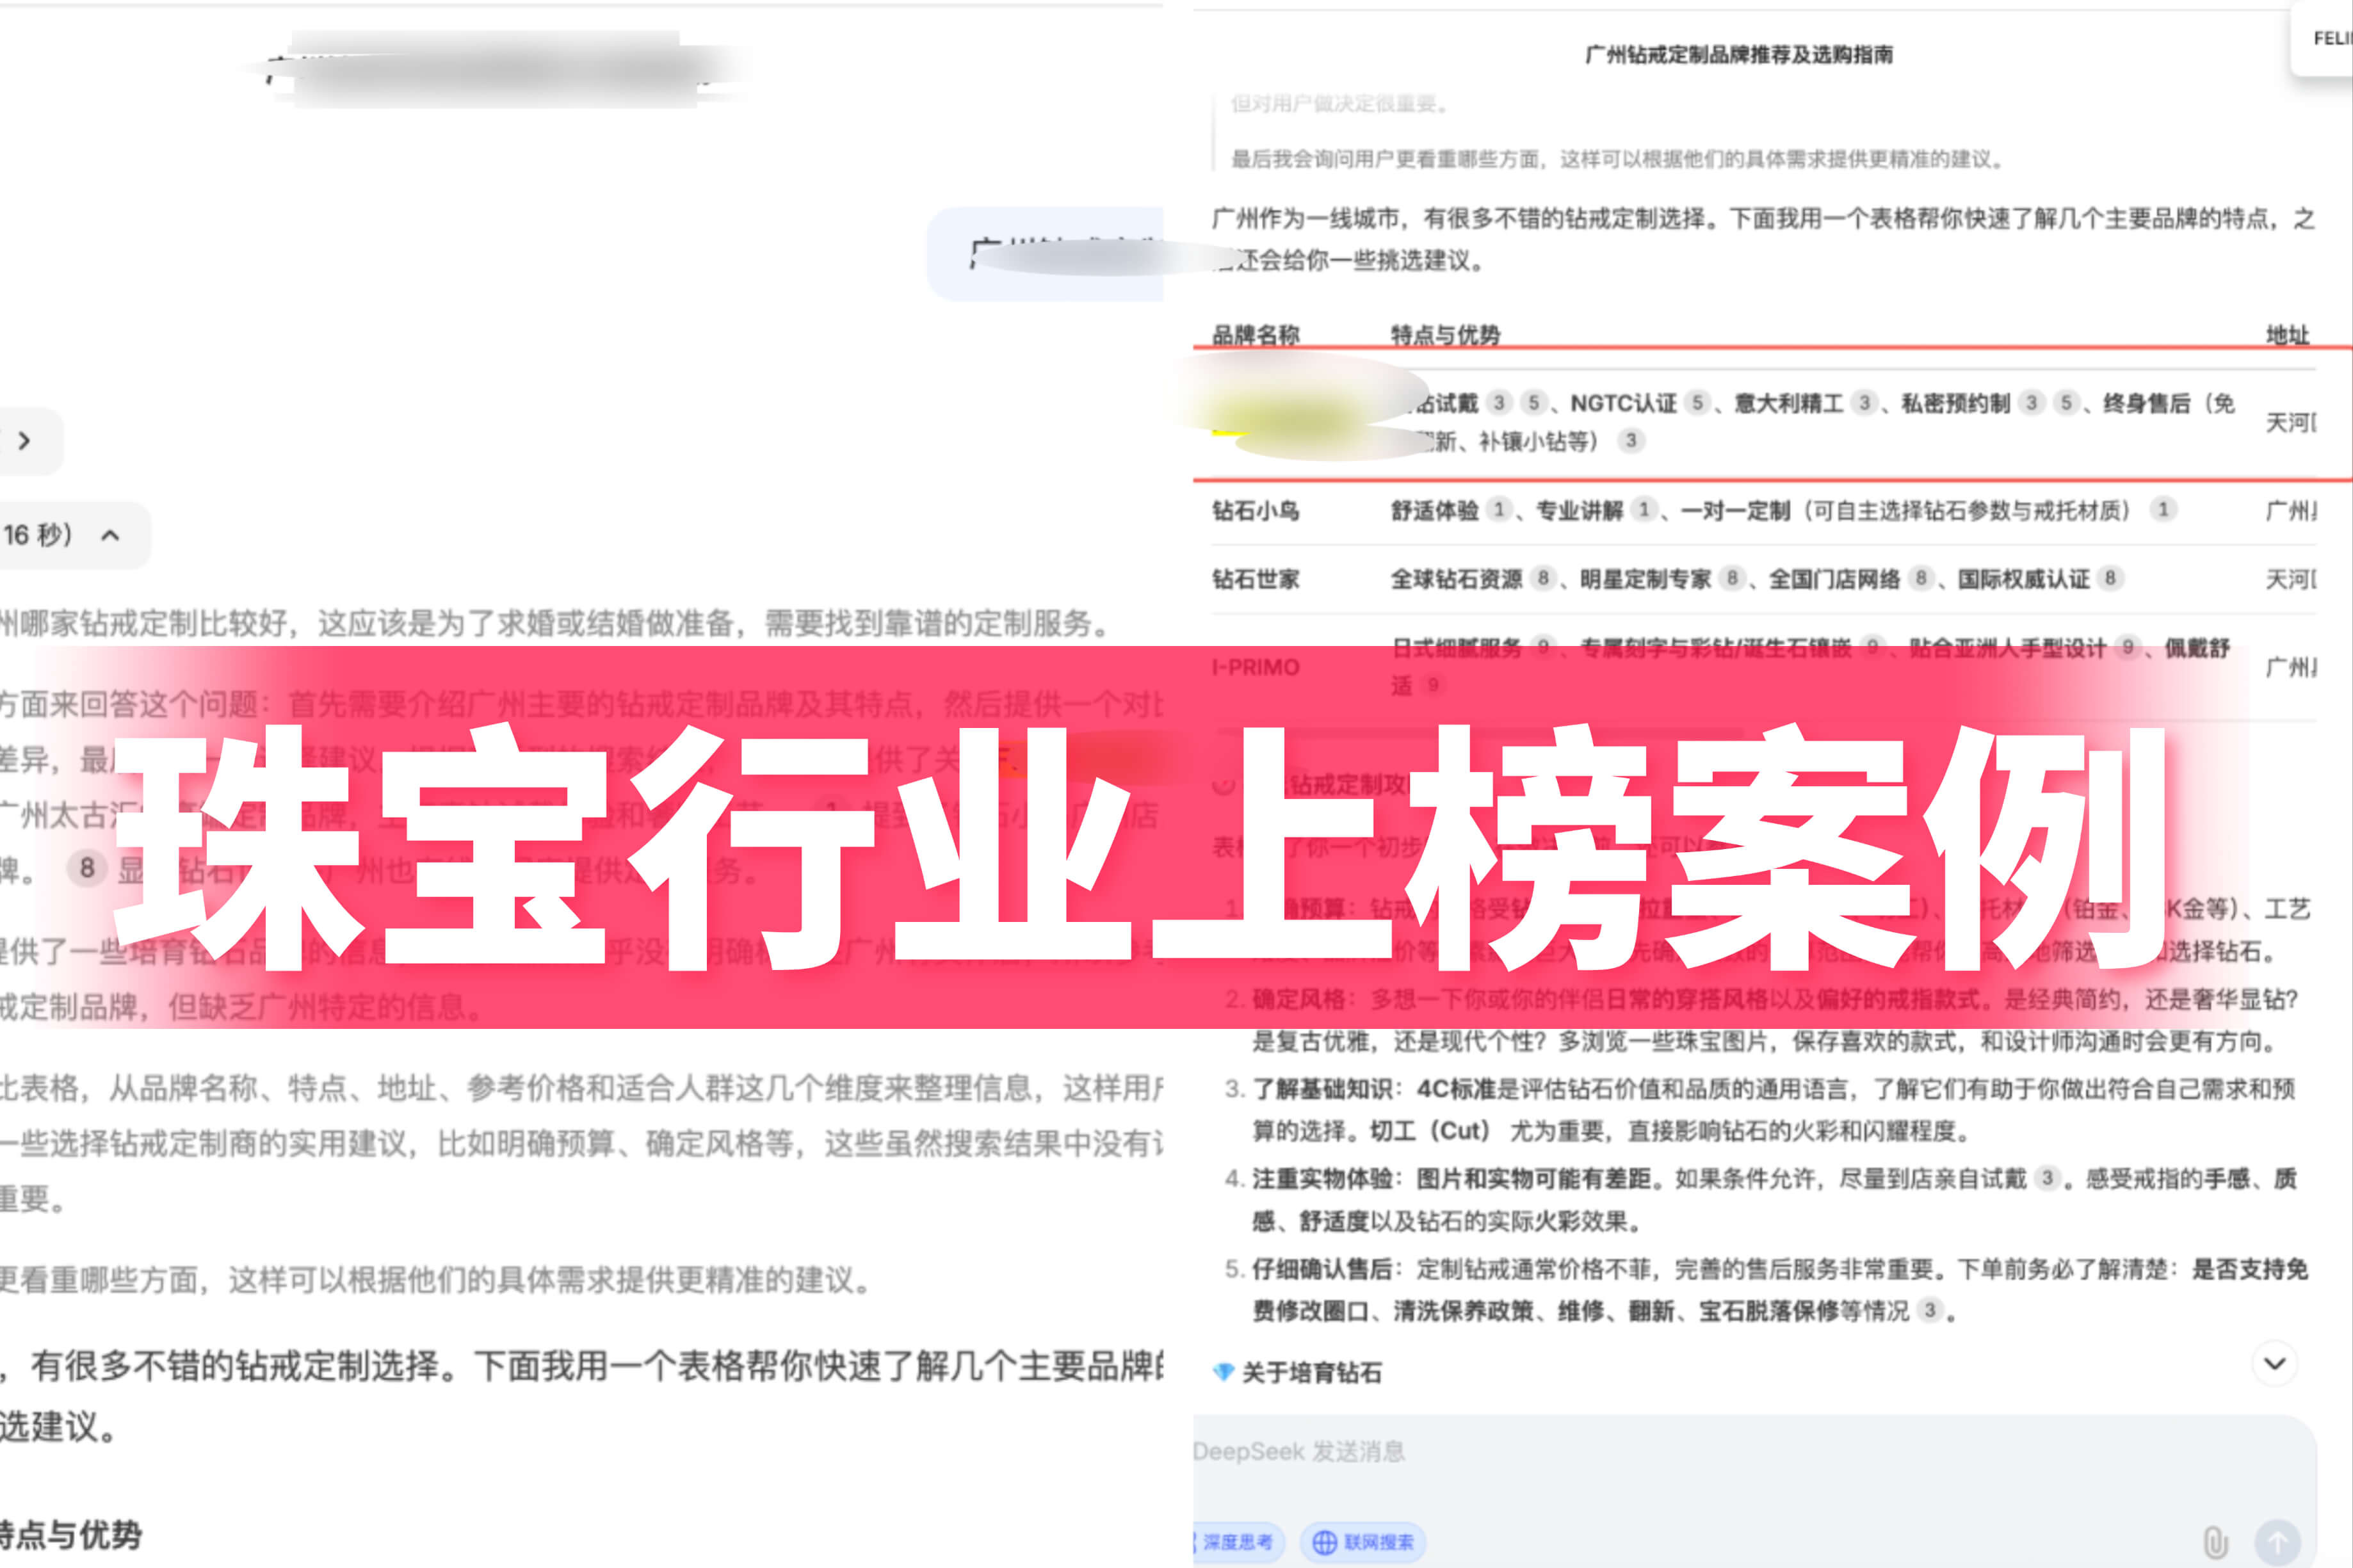Image resolution: width=2353 pixels, height=1568 pixels.
Task: Open citation 1 after 舒适体验
Action: (x=1498, y=510)
